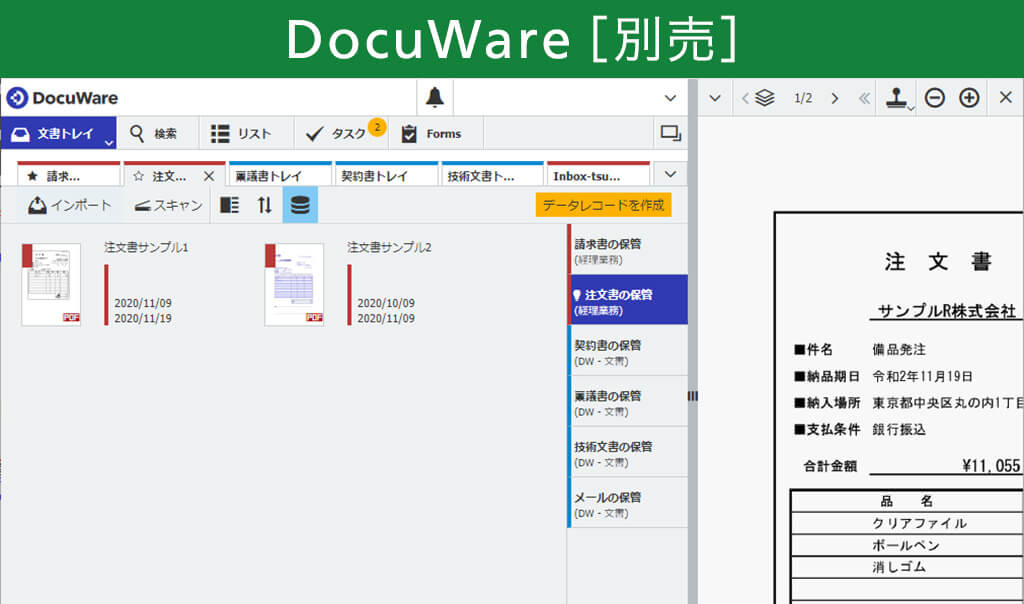This screenshot has height=604, width=1024.
Task: Go to next page in viewer
Action: click(834, 97)
